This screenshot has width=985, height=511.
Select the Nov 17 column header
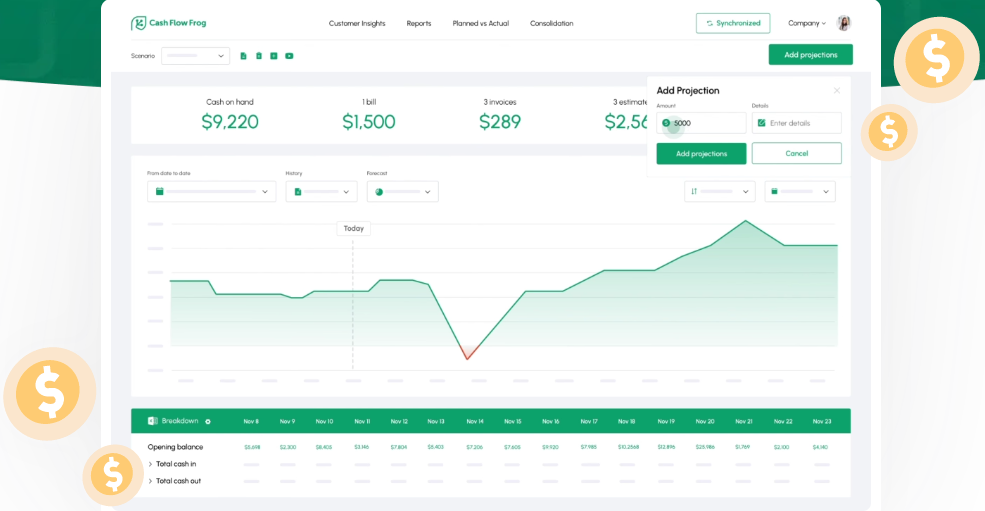[589, 422]
